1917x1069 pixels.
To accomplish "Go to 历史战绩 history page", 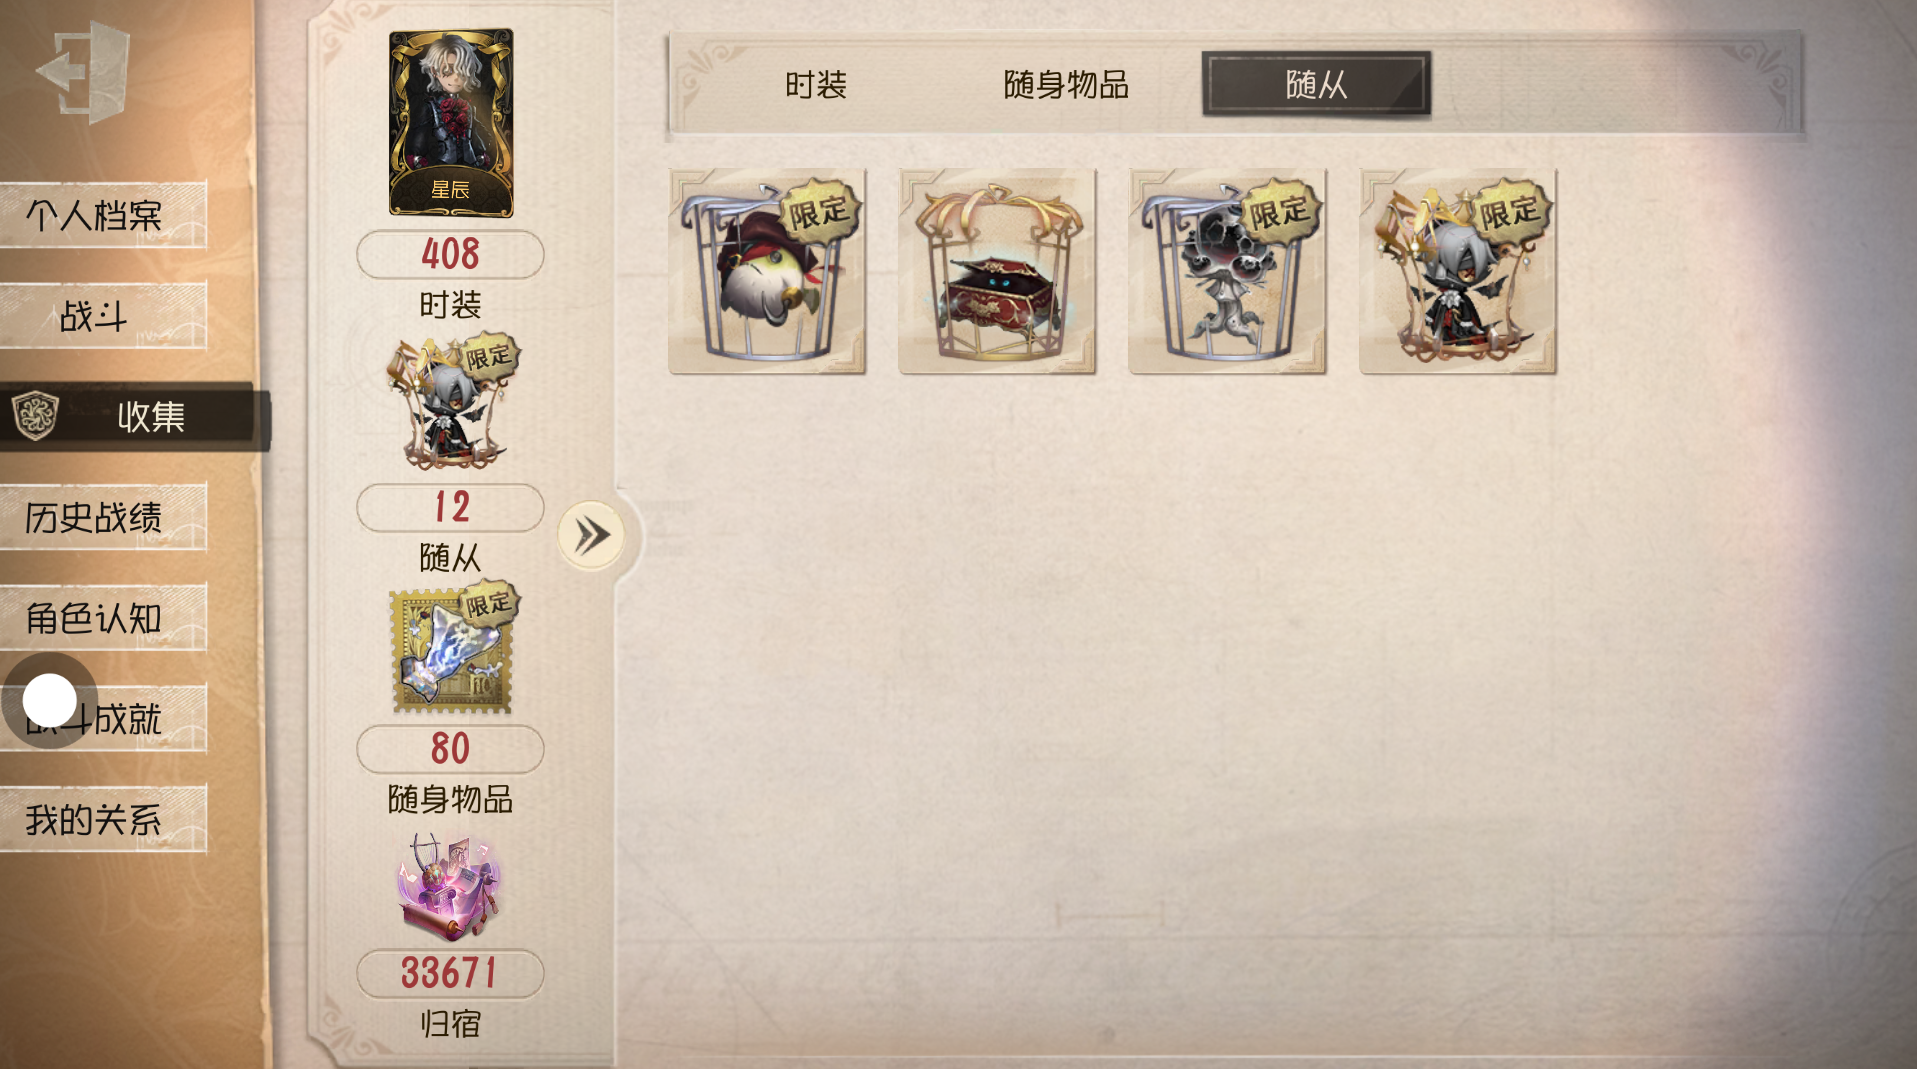I will [x=103, y=517].
